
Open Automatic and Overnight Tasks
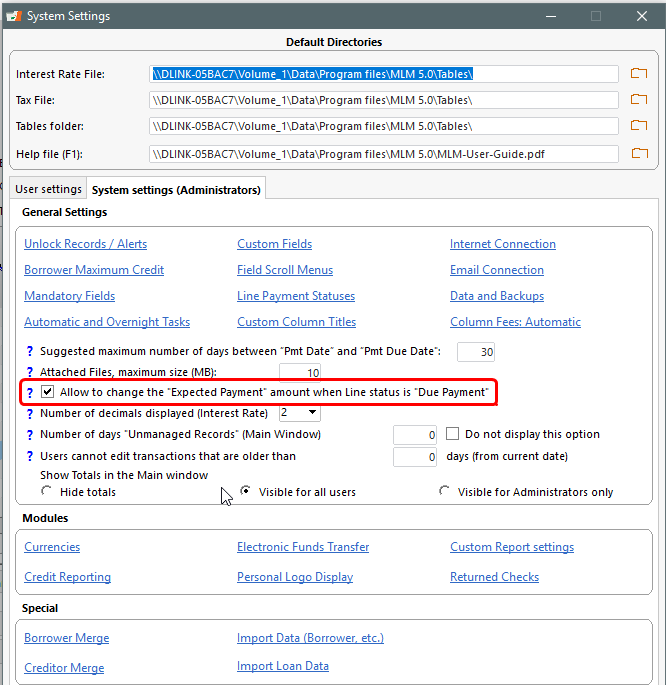pyautogui.click(x=107, y=322)
